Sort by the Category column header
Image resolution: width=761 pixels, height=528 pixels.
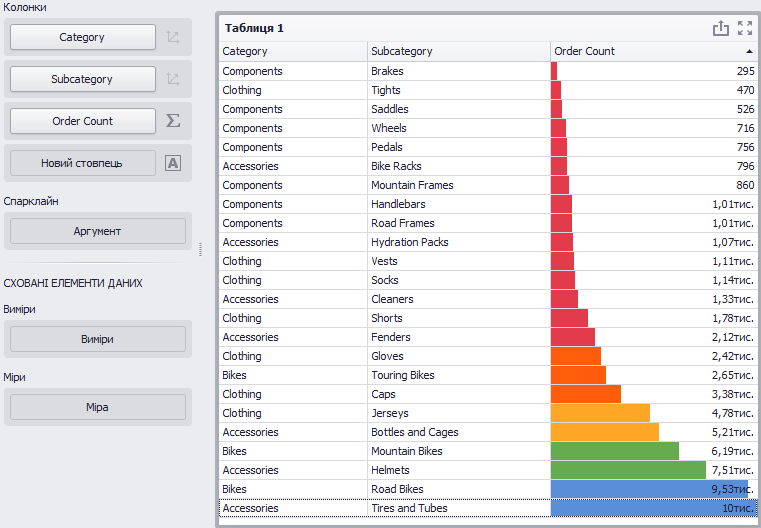point(293,51)
